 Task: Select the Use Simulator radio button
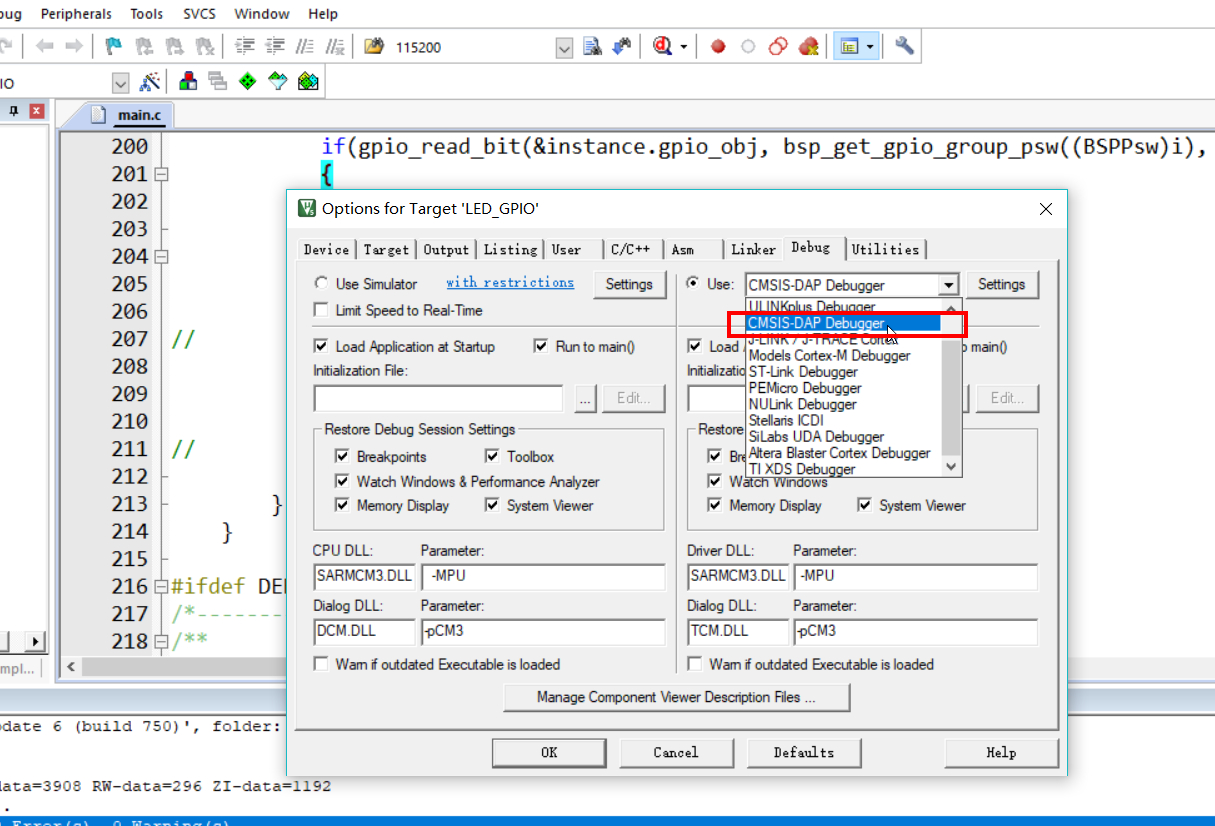(x=322, y=284)
